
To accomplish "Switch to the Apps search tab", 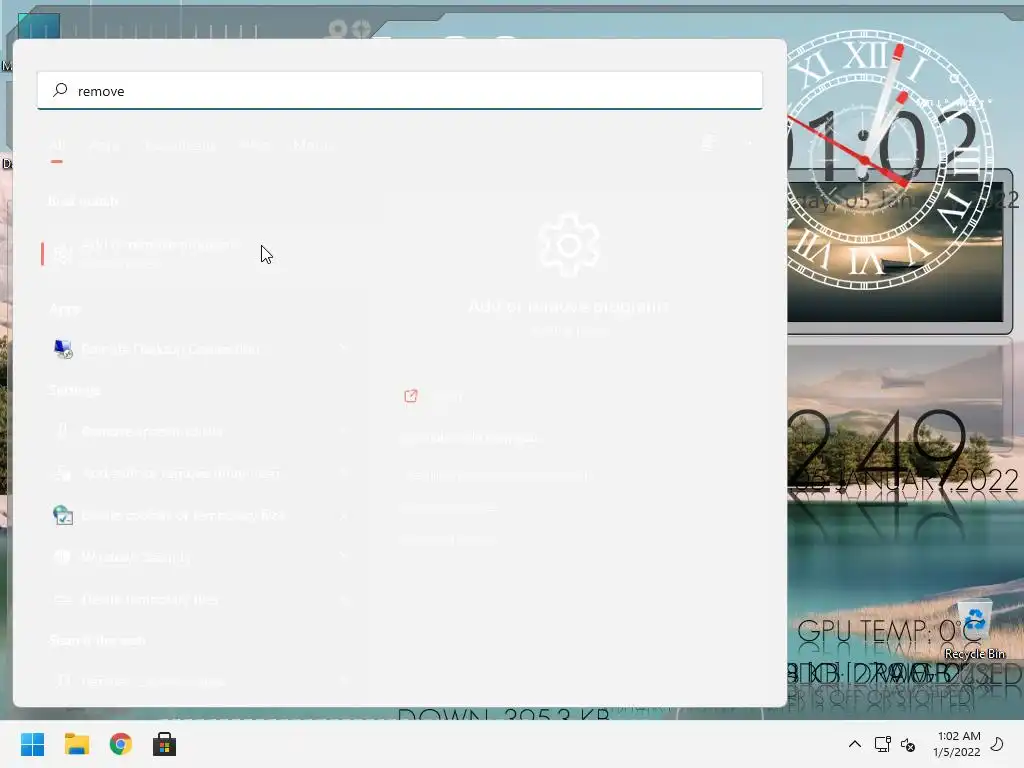I will click(104, 145).
